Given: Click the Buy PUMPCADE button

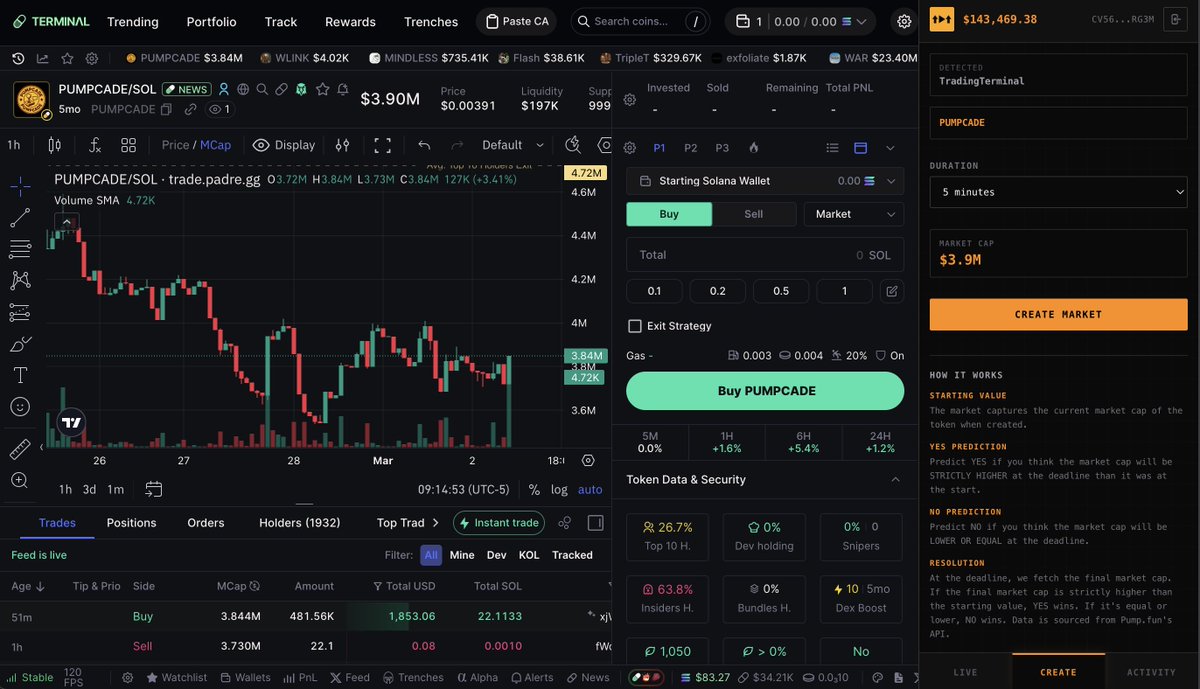Looking at the screenshot, I should [765, 391].
